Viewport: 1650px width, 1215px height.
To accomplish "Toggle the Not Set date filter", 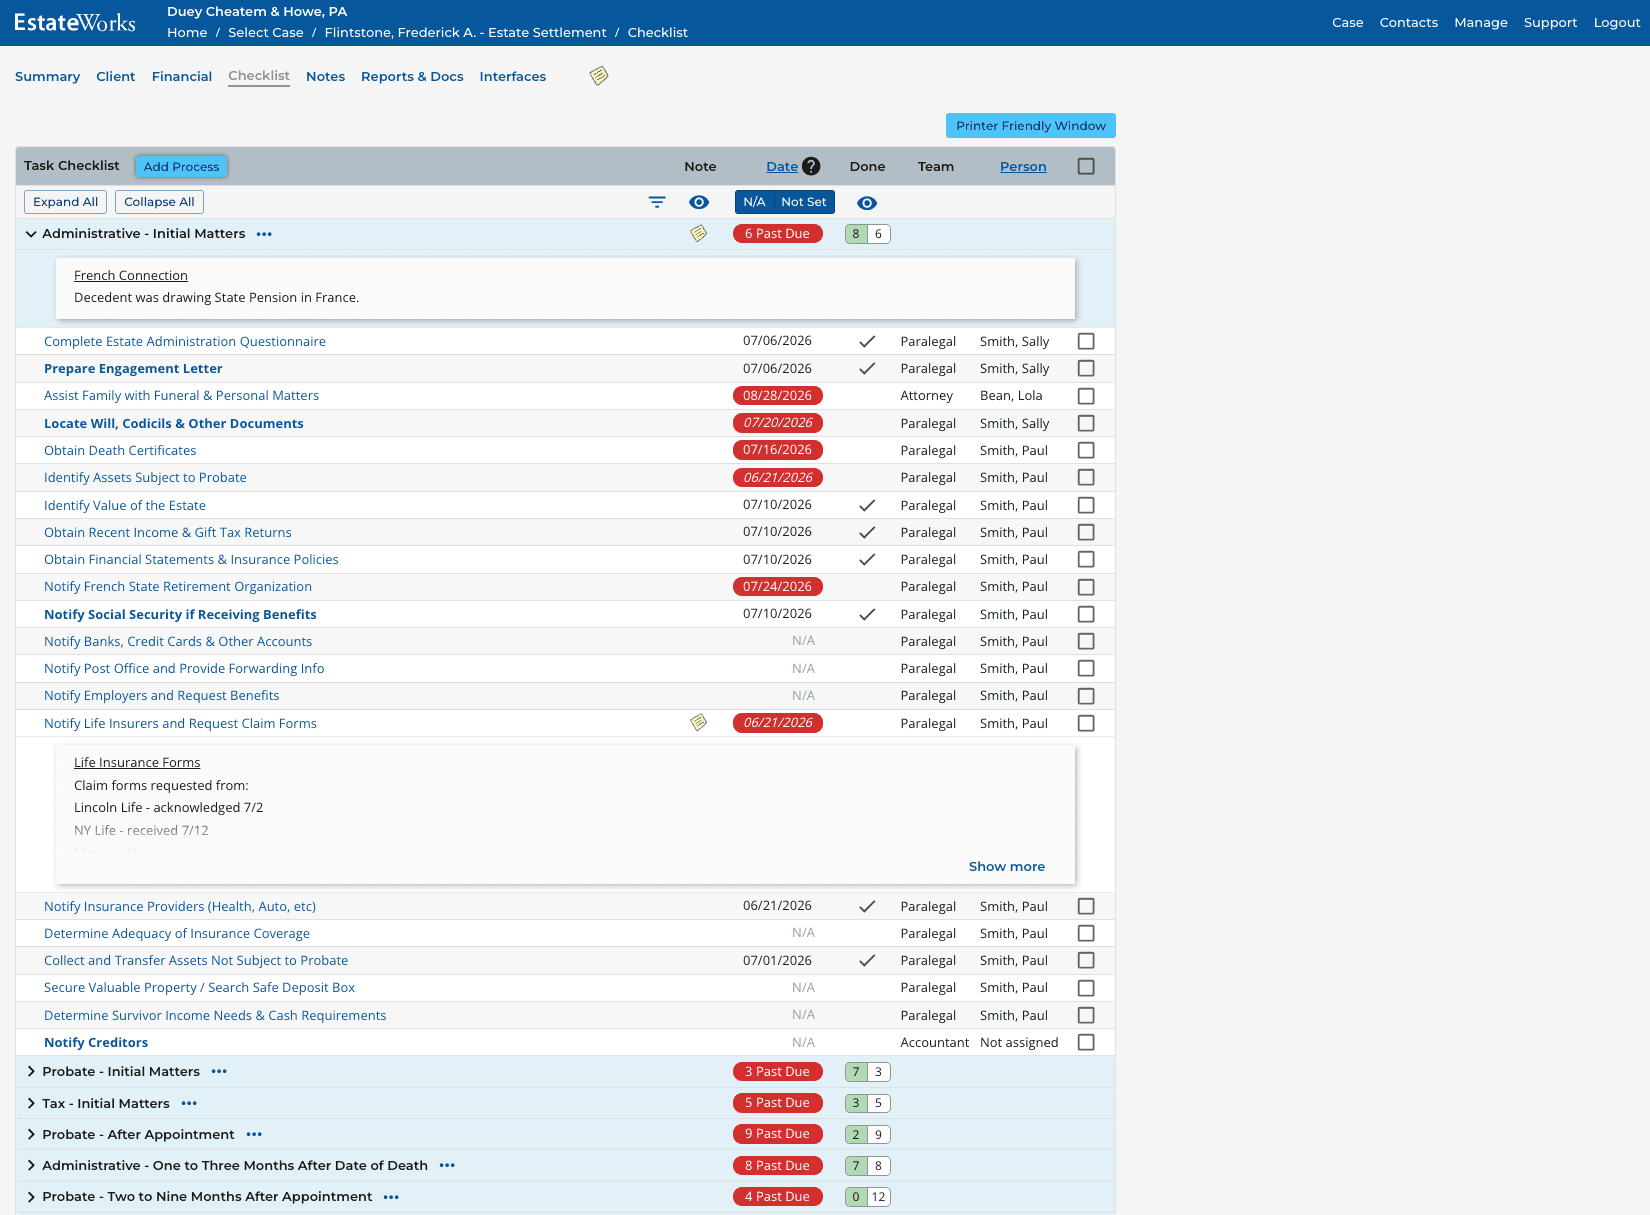I will tap(804, 202).
